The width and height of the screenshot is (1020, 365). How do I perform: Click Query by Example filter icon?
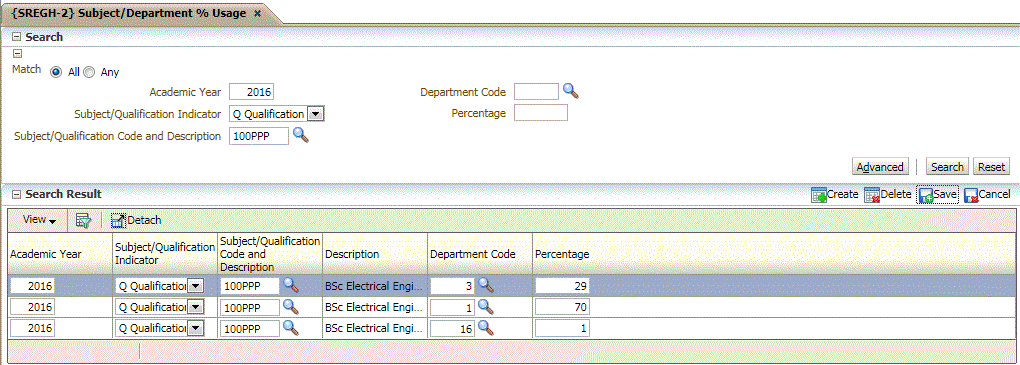(x=83, y=221)
